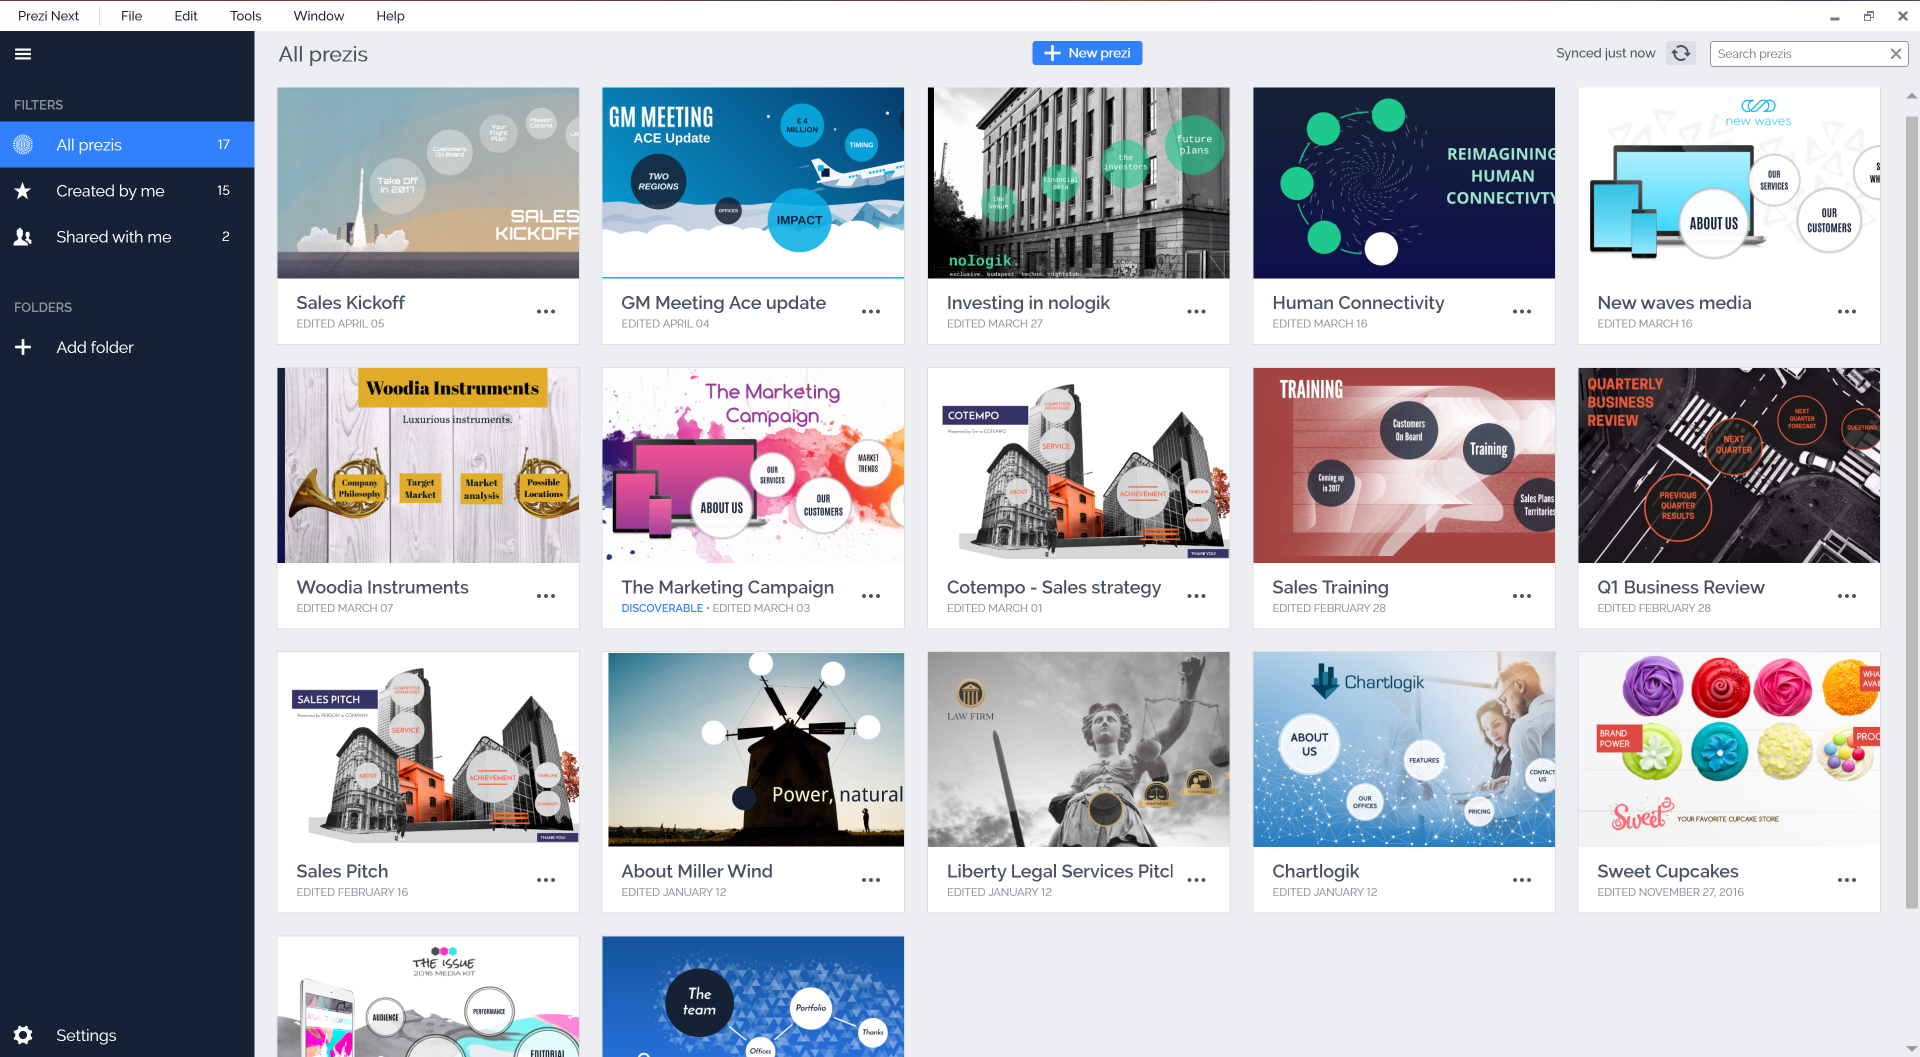Open more options for Human Connectivity
1920x1057 pixels.
pos(1521,312)
